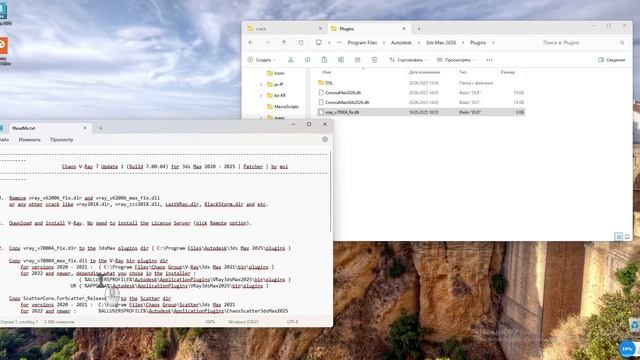Select the Icons folder in tree
Image resolution: width=640 pixels, height=360 pixels.
click(276, 73)
